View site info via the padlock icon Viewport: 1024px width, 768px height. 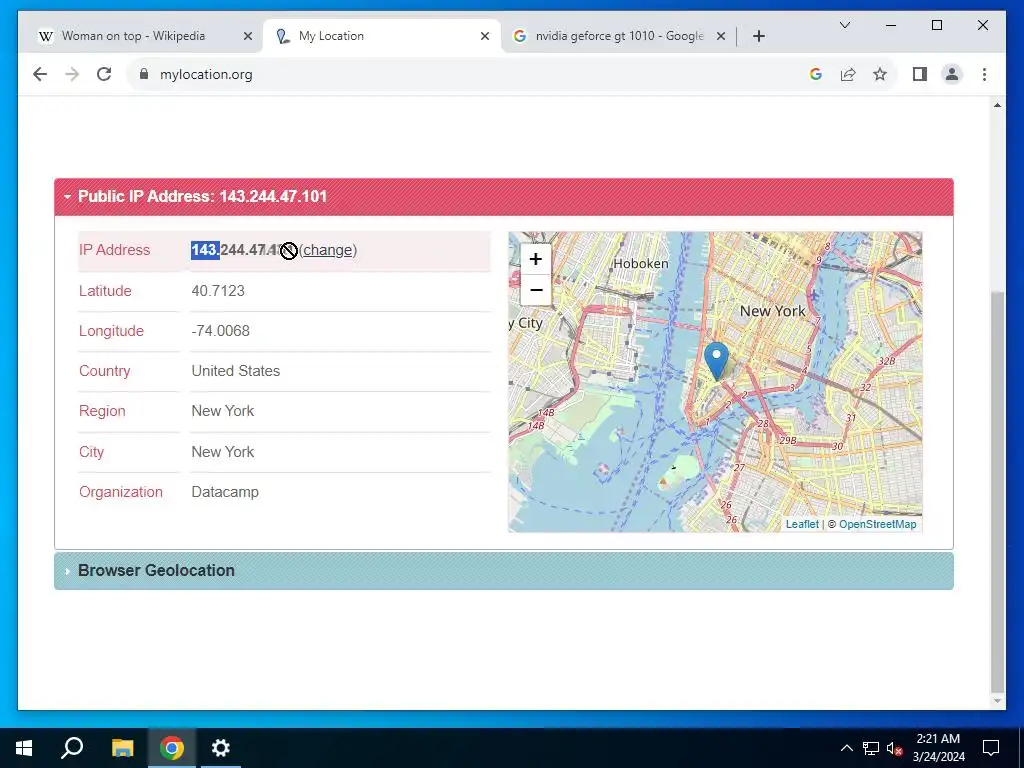(x=144, y=74)
